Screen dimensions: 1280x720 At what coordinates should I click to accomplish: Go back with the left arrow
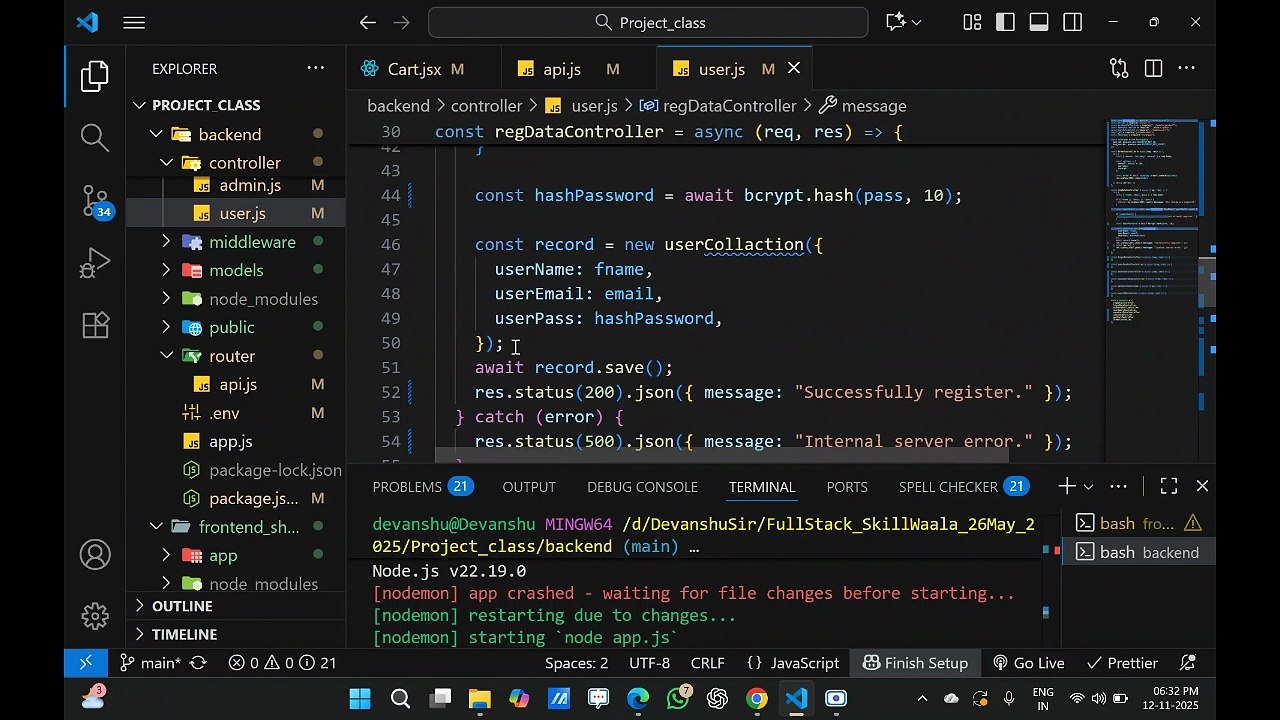pyautogui.click(x=367, y=22)
